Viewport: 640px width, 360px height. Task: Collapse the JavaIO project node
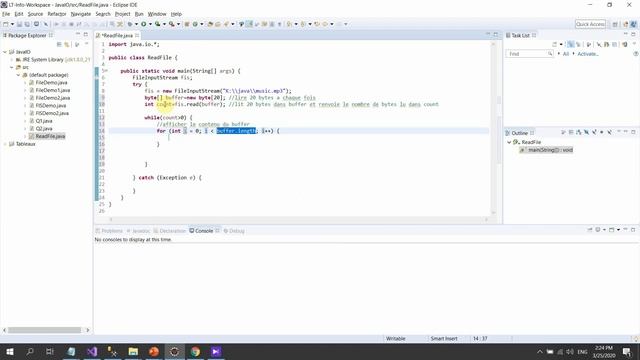(5, 52)
